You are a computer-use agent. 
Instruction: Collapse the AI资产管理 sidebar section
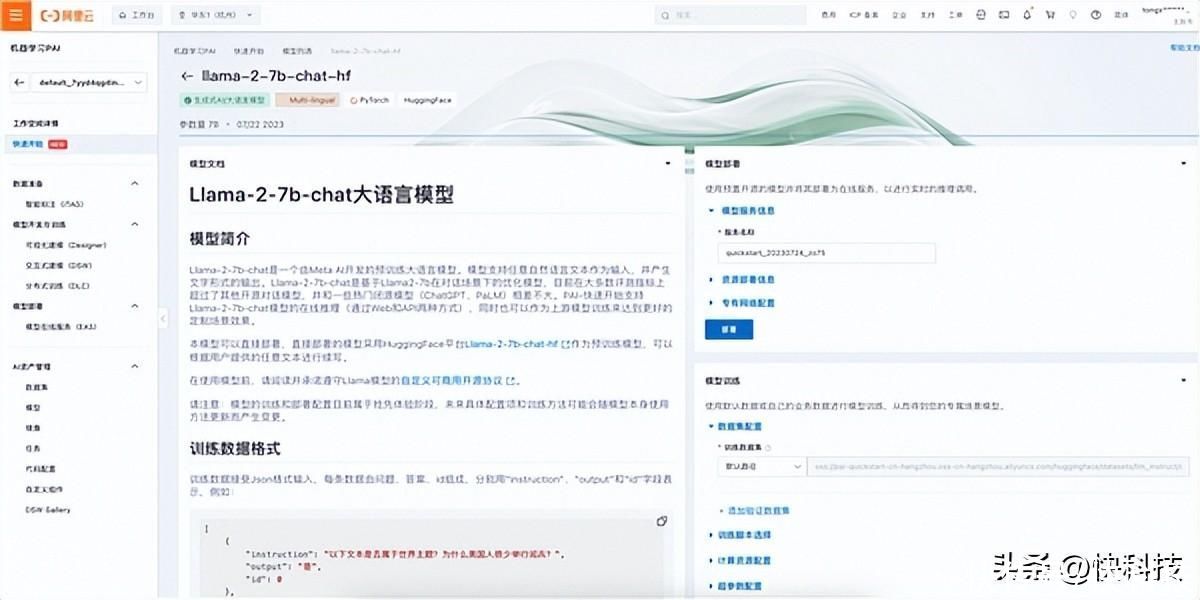coord(136,367)
